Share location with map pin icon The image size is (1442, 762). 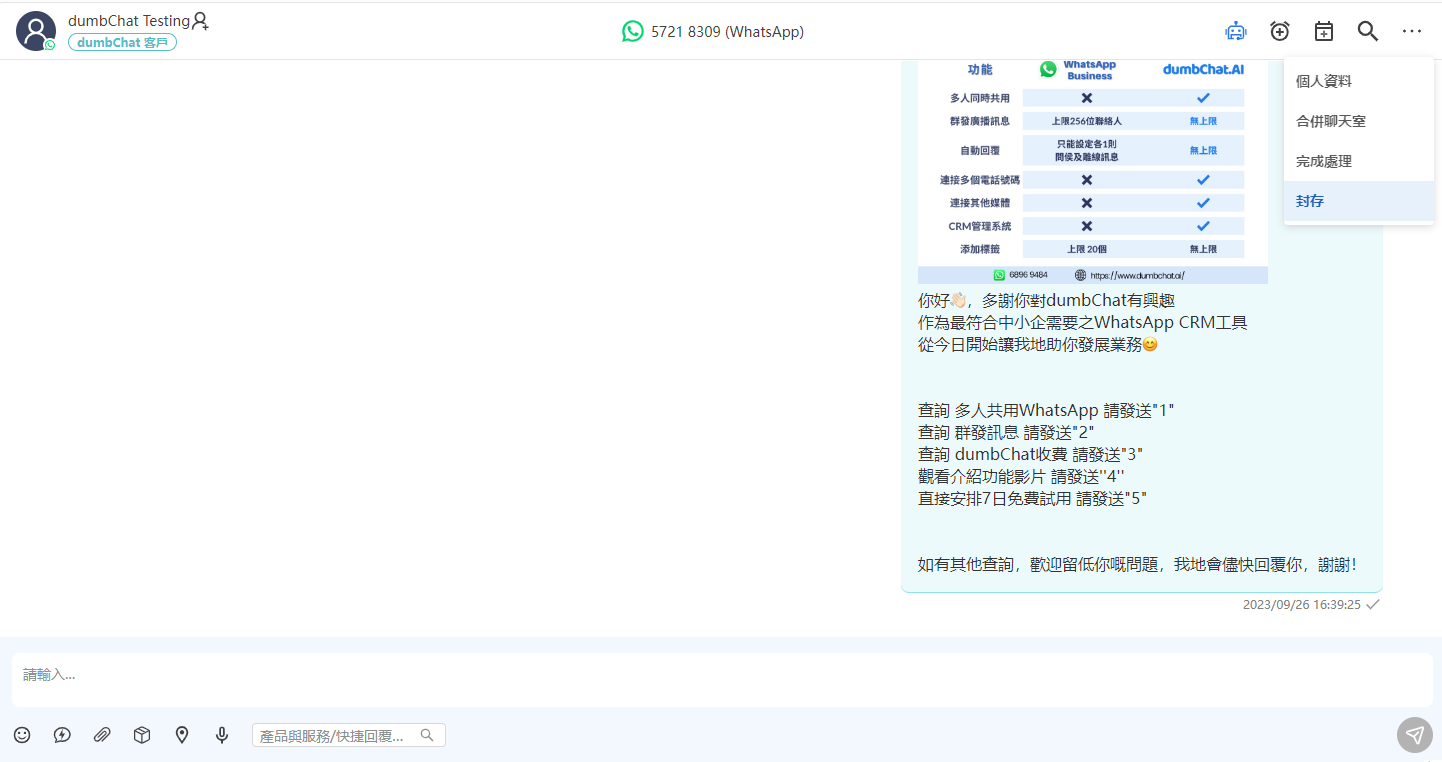click(182, 735)
